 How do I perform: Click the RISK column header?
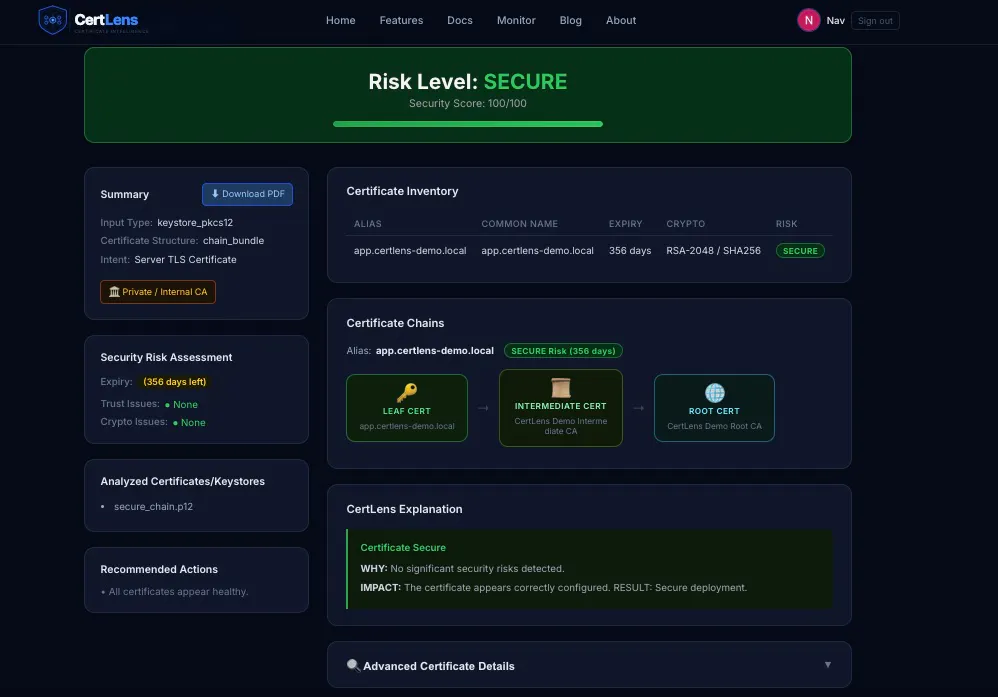(786, 224)
